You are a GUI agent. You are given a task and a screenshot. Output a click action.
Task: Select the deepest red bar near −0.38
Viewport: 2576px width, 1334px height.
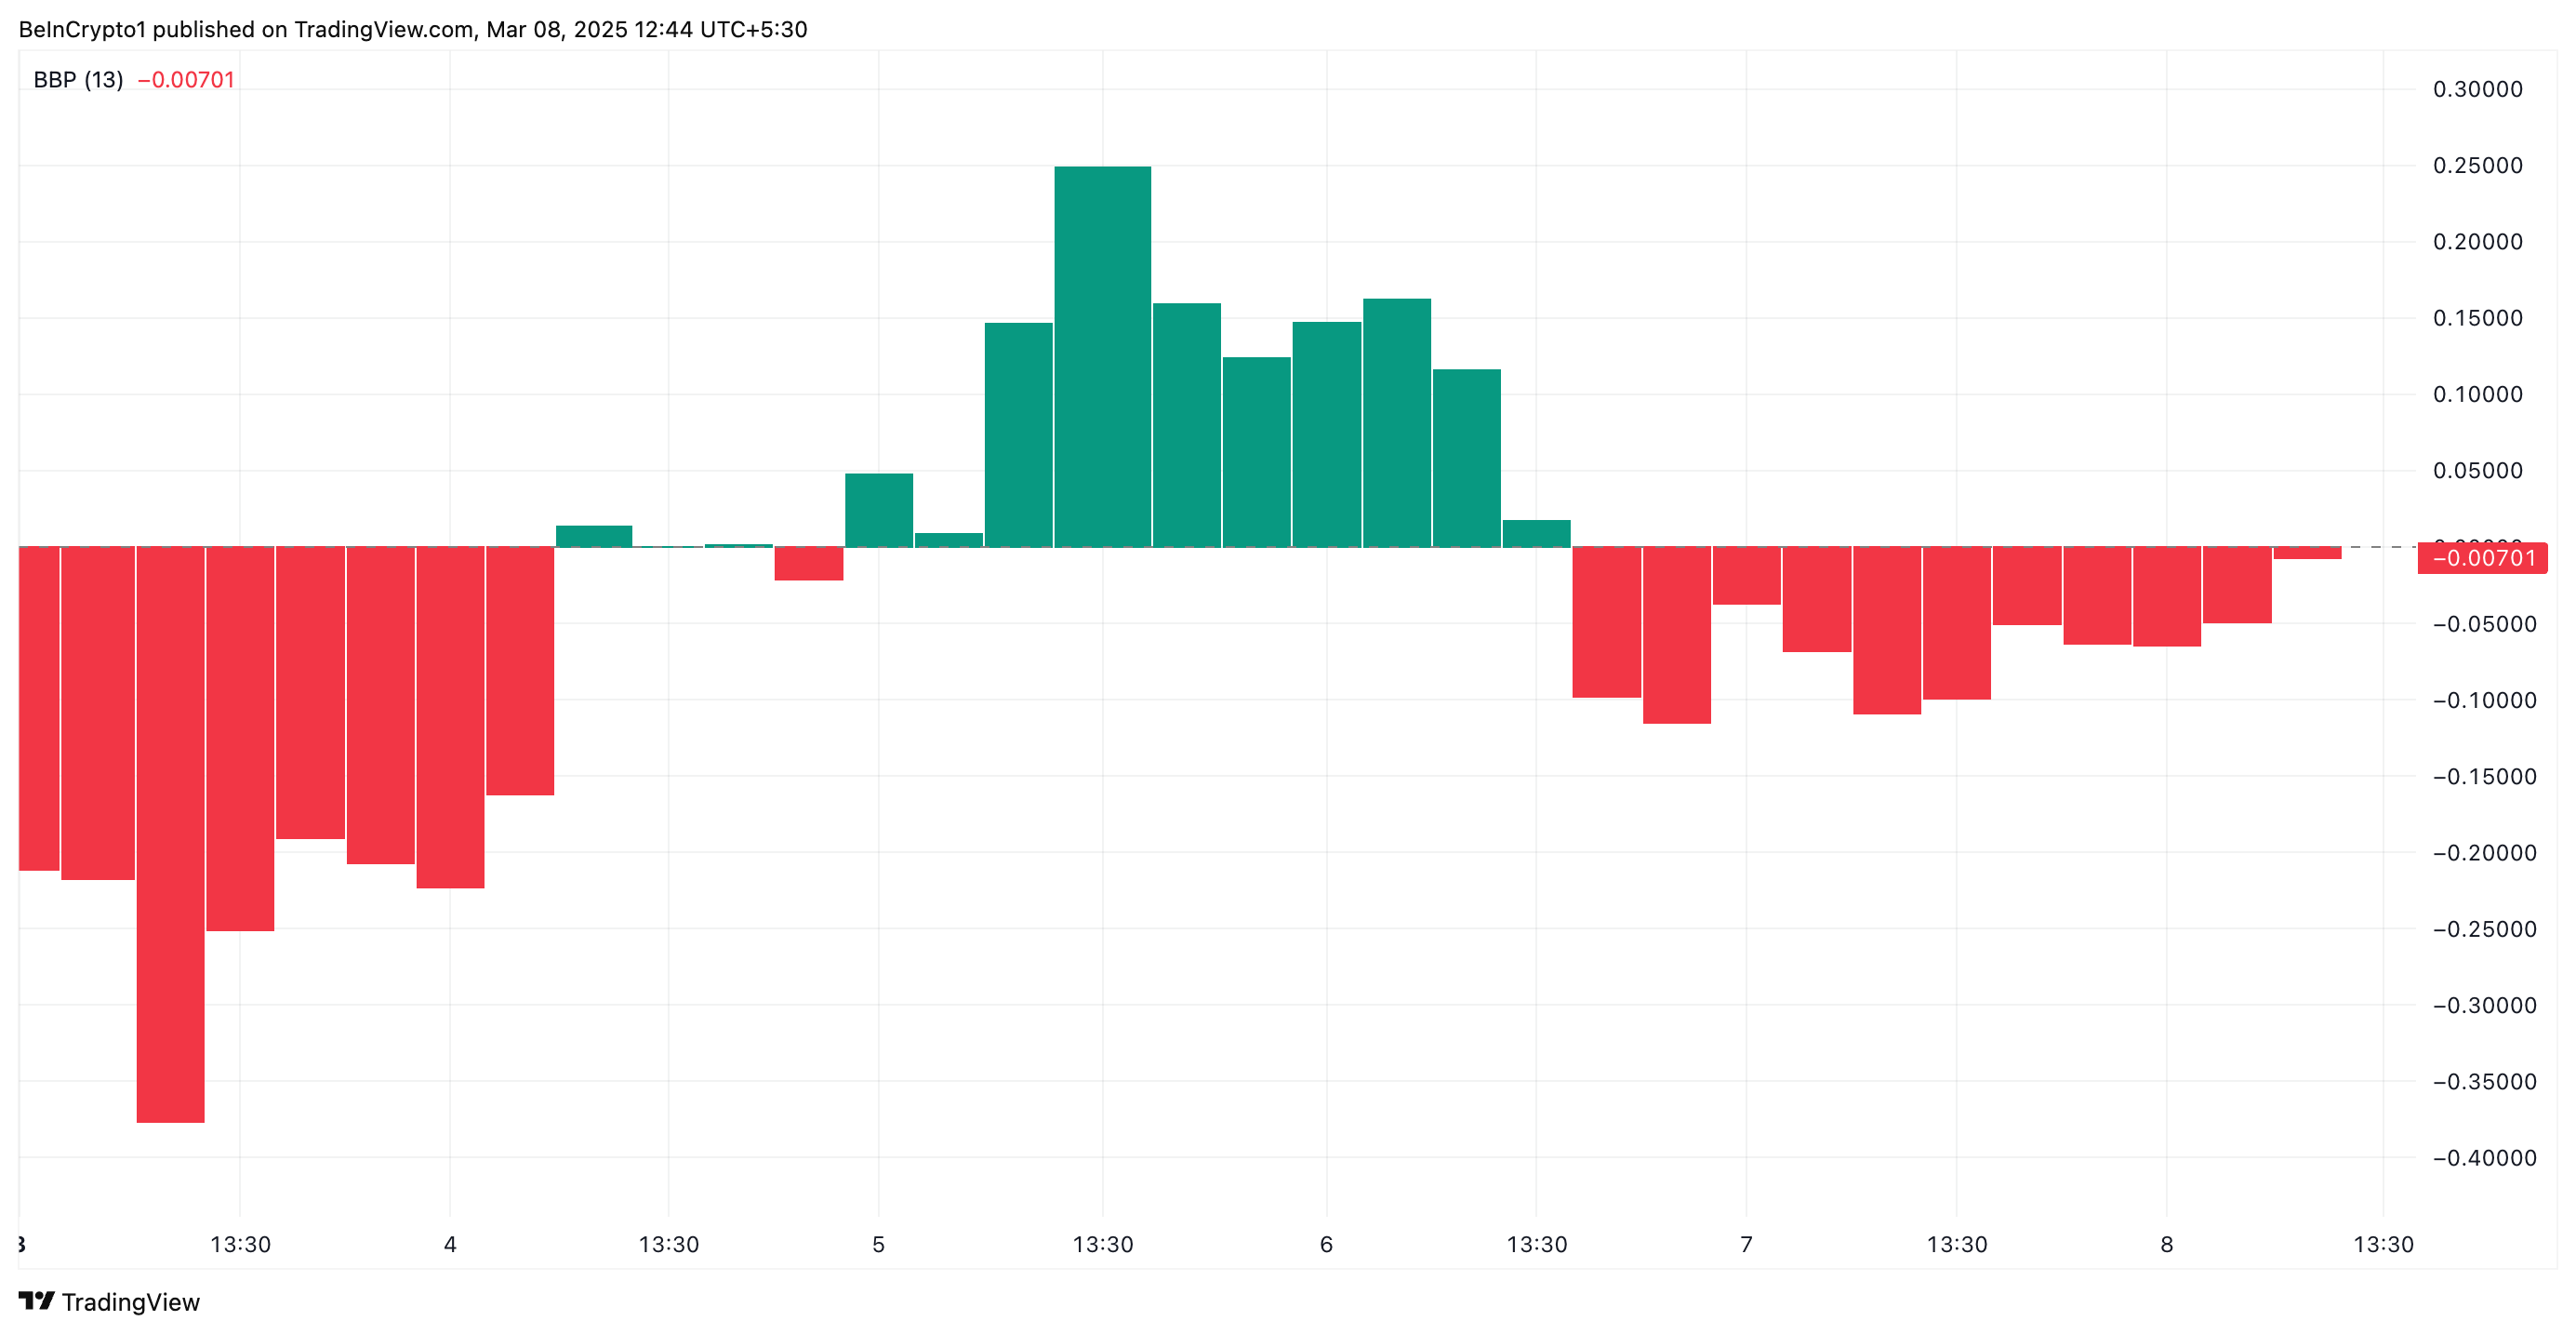[x=170, y=834]
